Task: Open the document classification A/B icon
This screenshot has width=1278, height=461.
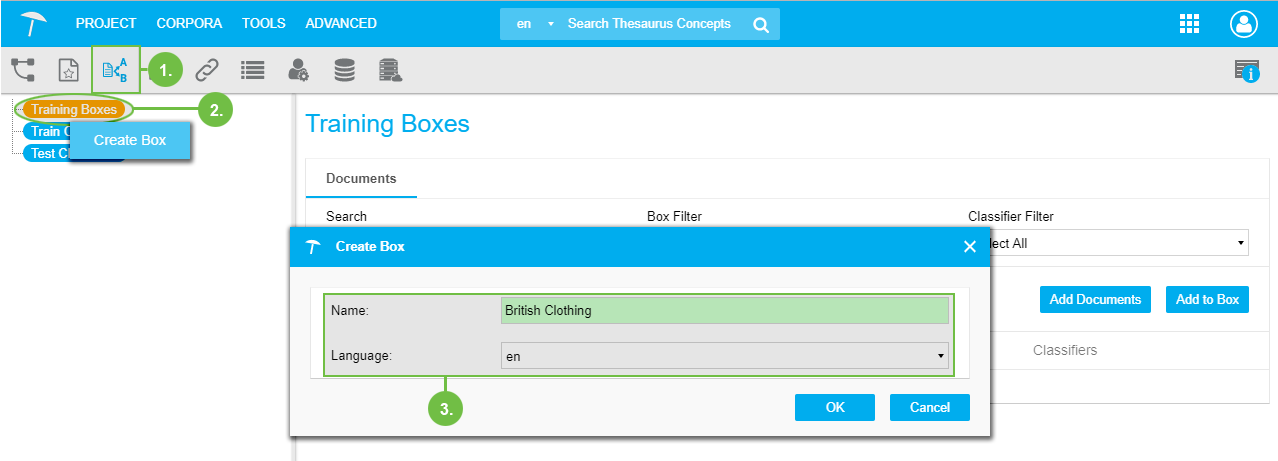Action: click(115, 70)
